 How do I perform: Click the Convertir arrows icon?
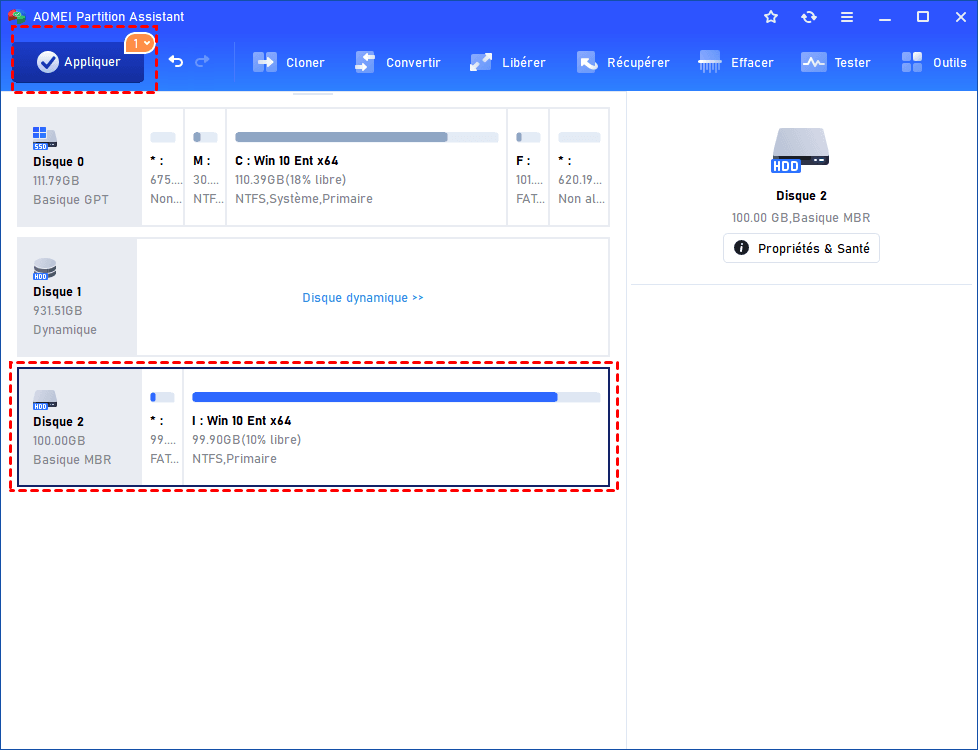(x=365, y=62)
